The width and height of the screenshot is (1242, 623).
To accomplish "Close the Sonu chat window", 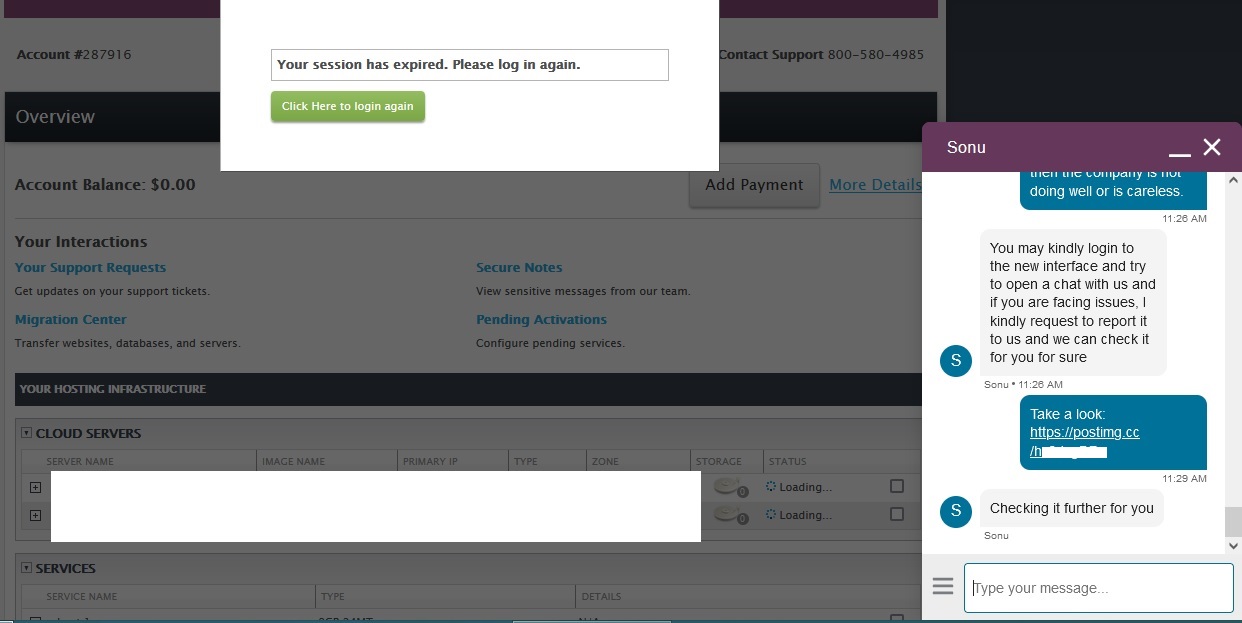I will tap(1212, 147).
